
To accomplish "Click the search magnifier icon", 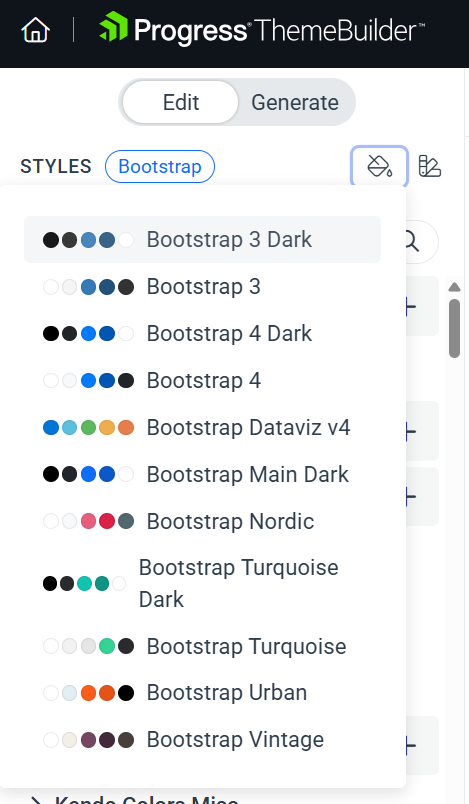I will 411,241.
